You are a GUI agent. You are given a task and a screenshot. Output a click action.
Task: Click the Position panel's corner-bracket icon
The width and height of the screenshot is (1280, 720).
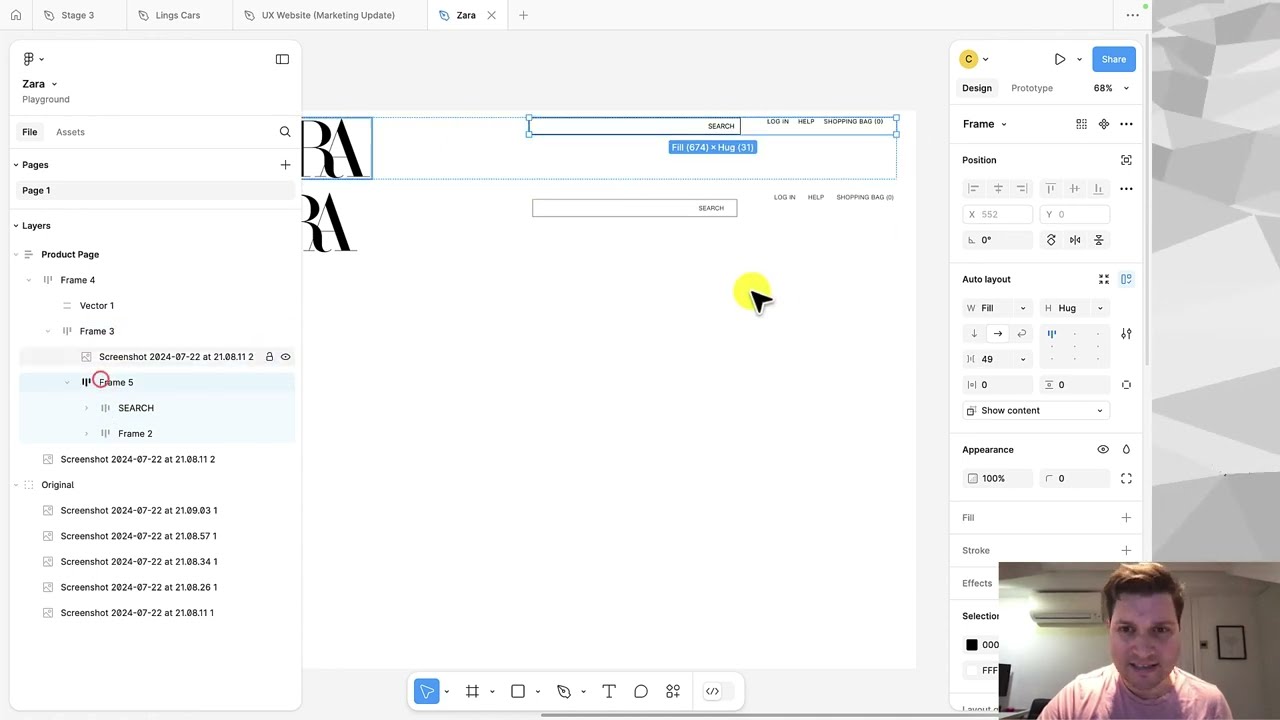click(1126, 160)
